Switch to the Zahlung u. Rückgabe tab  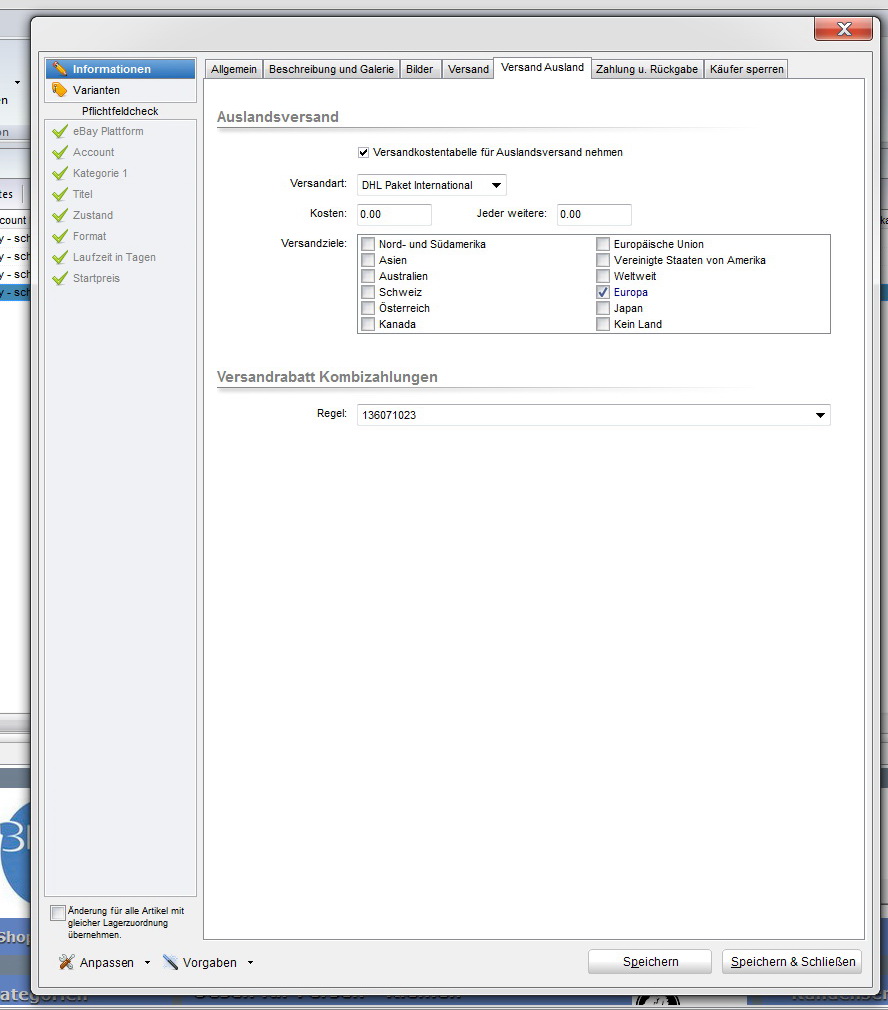647,69
